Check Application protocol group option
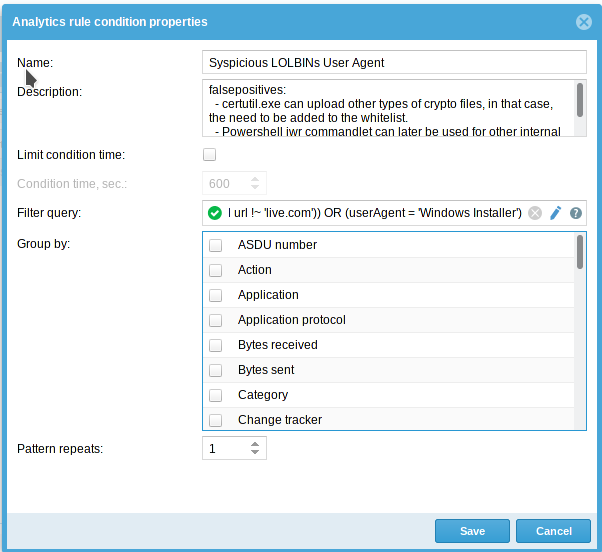Viewport: 602px width, 552px height. tap(215, 320)
